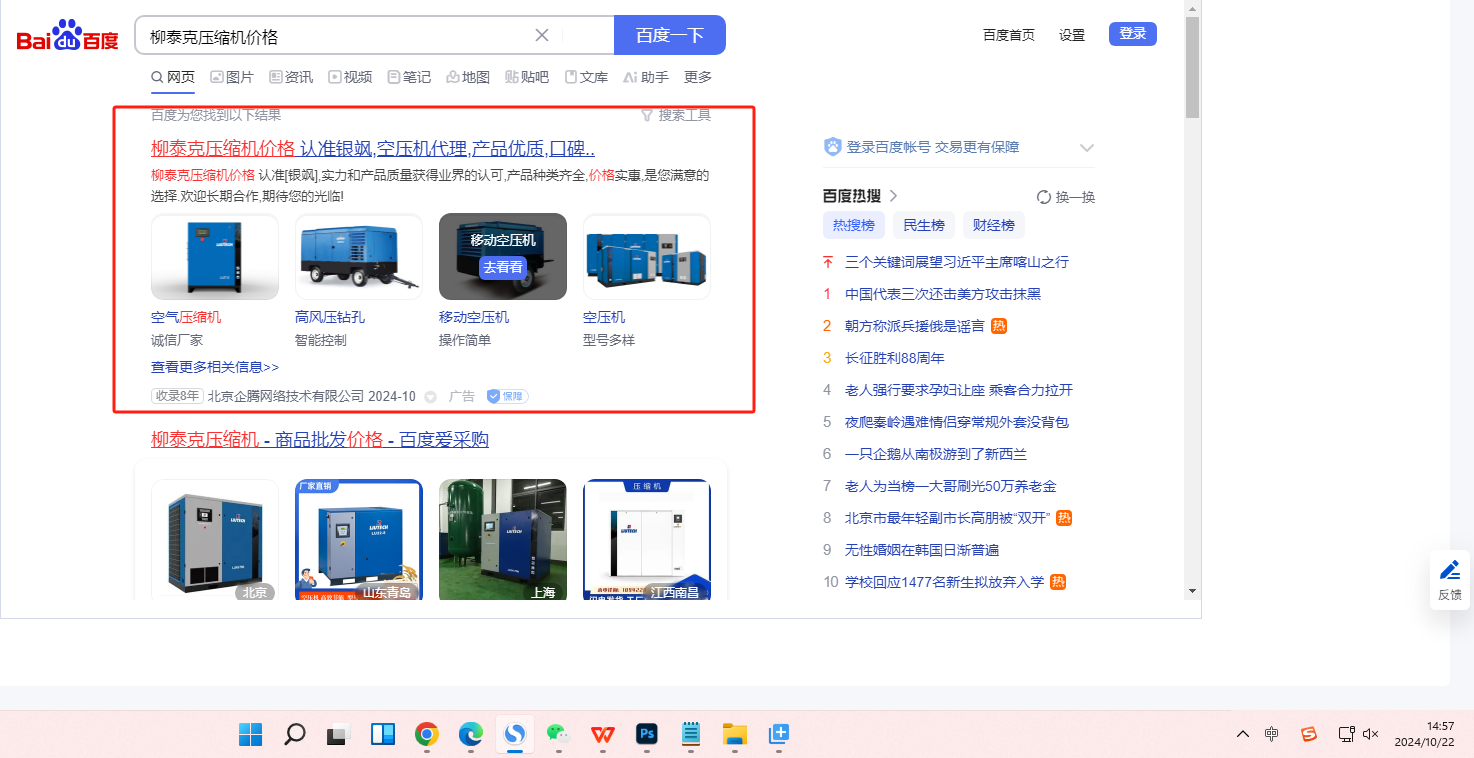
Task: Switch to the 图片 tab
Action: [232, 77]
